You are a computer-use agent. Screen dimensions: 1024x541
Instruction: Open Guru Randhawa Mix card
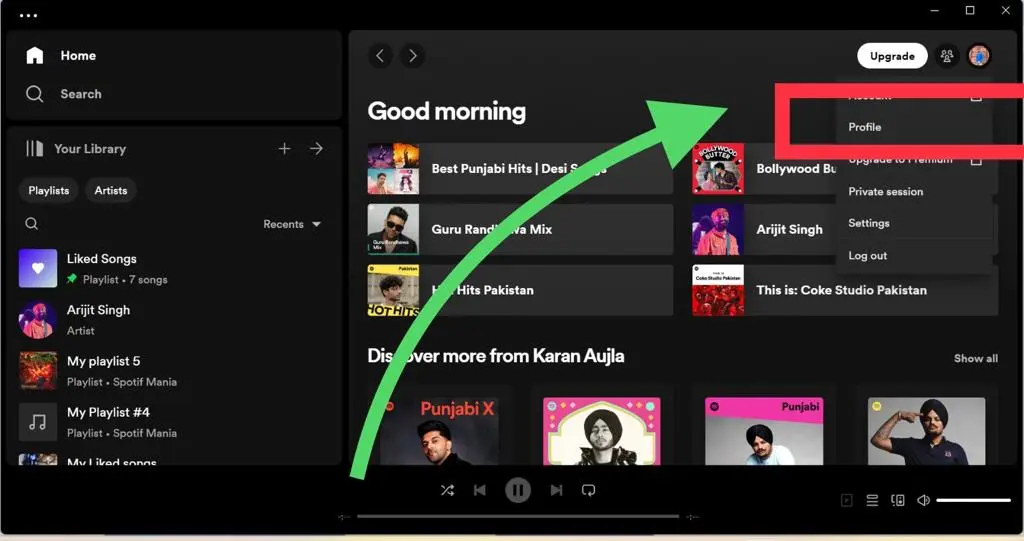(x=520, y=229)
